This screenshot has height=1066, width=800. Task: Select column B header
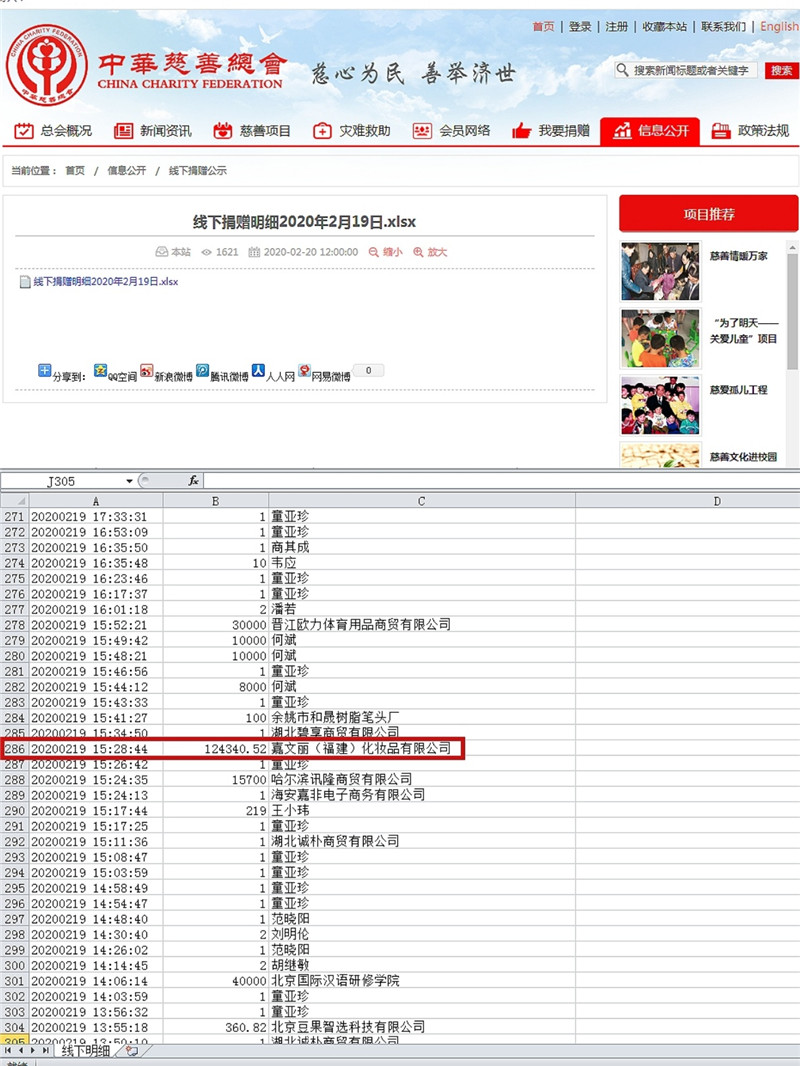tap(215, 501)
